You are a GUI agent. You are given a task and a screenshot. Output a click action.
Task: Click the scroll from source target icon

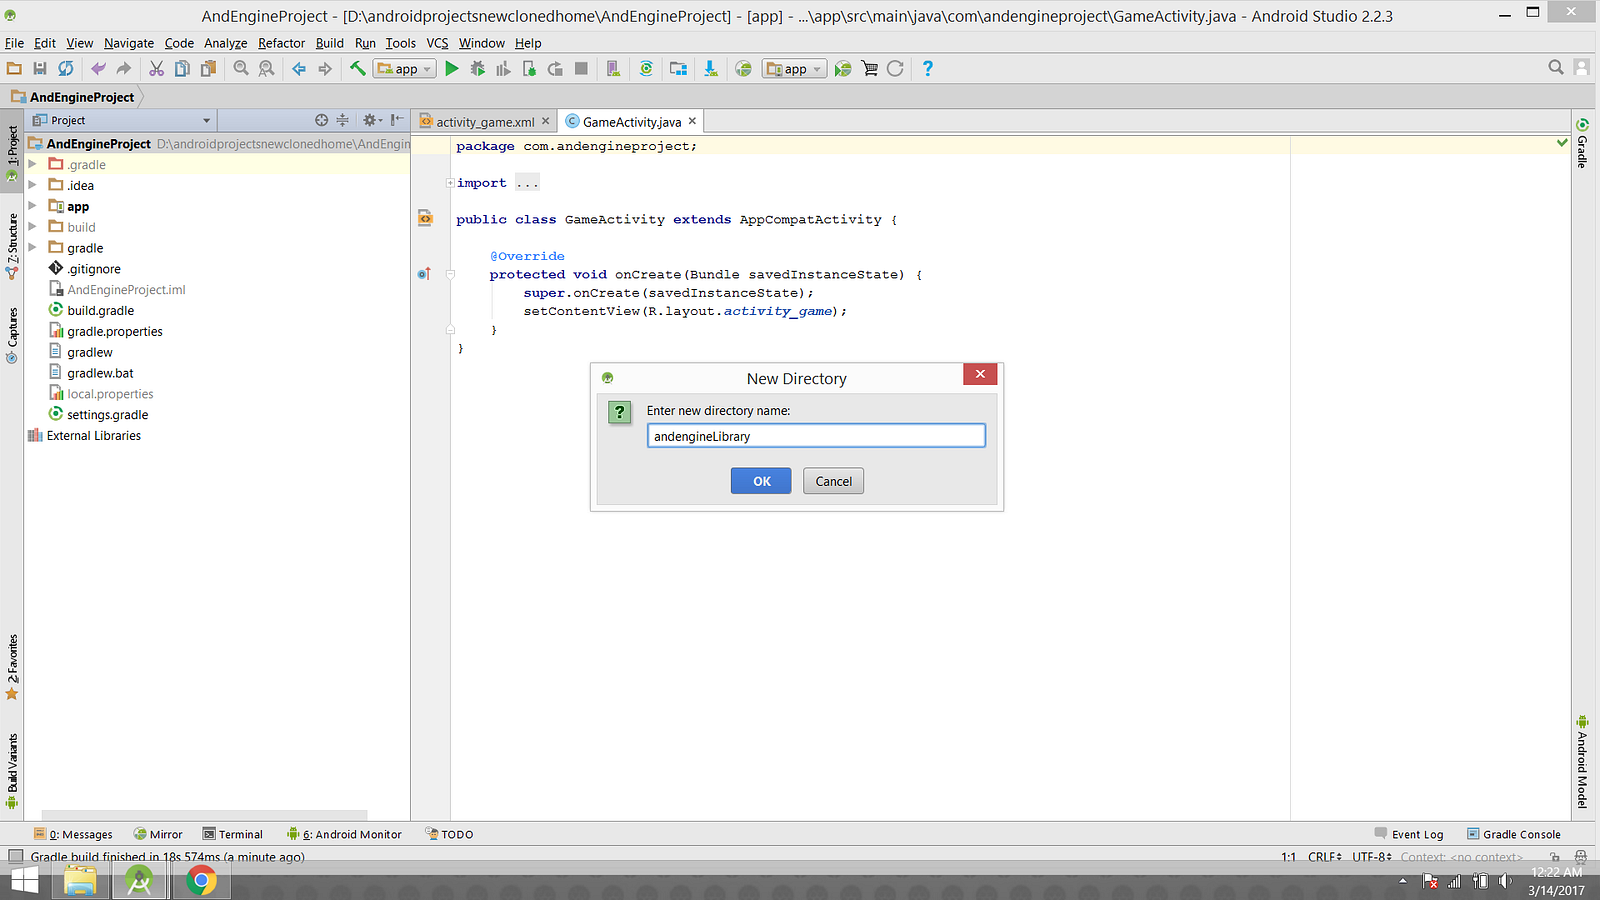pyautogui.click(x=322, y=120)
